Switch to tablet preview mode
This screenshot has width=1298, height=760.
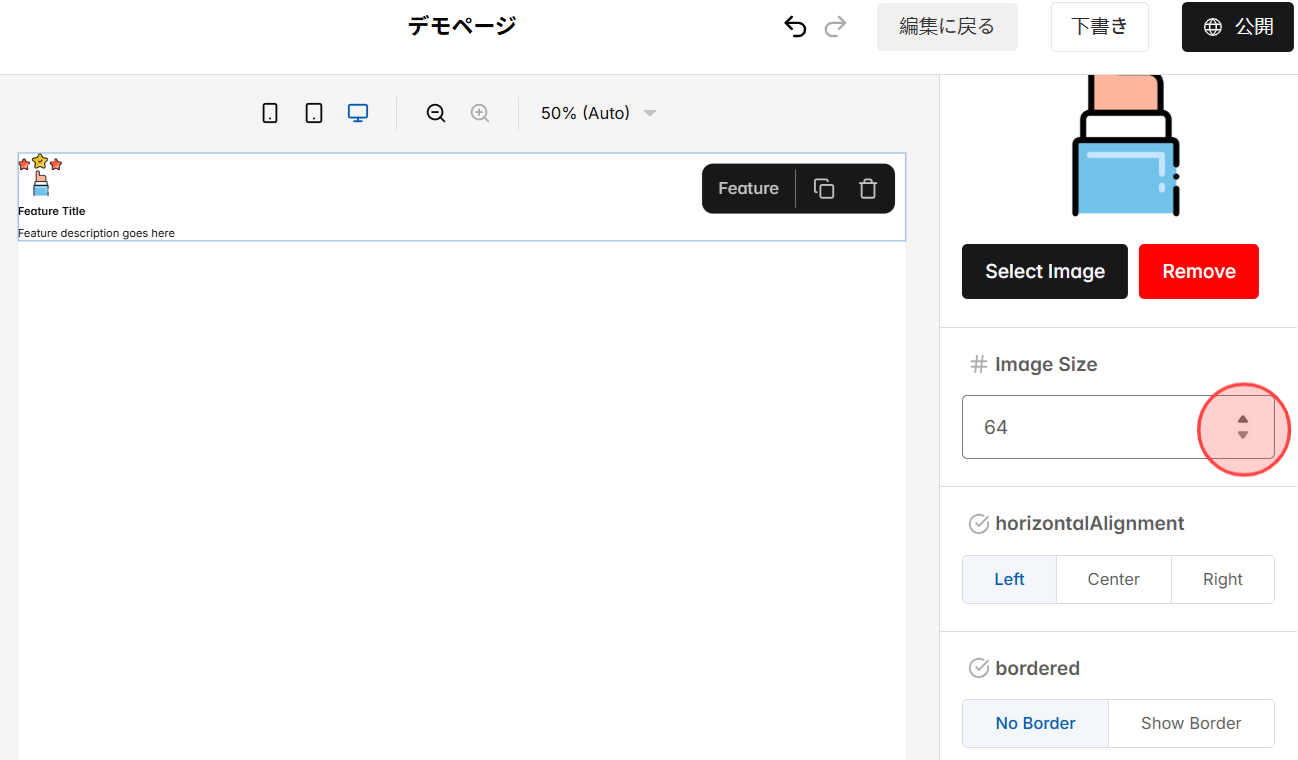313,113
